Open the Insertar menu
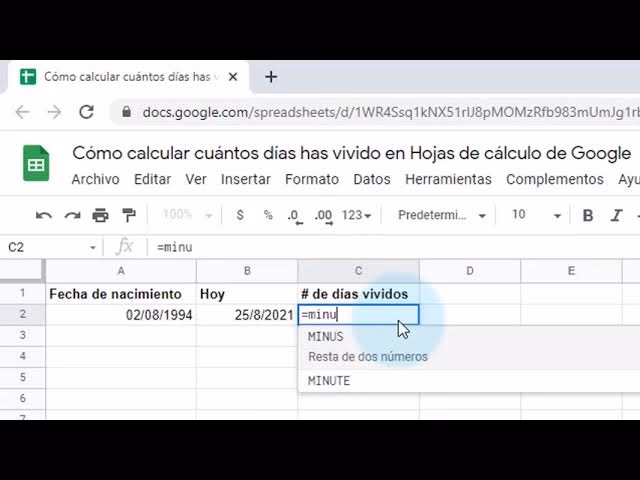640x480 pixels. (246, 179)
